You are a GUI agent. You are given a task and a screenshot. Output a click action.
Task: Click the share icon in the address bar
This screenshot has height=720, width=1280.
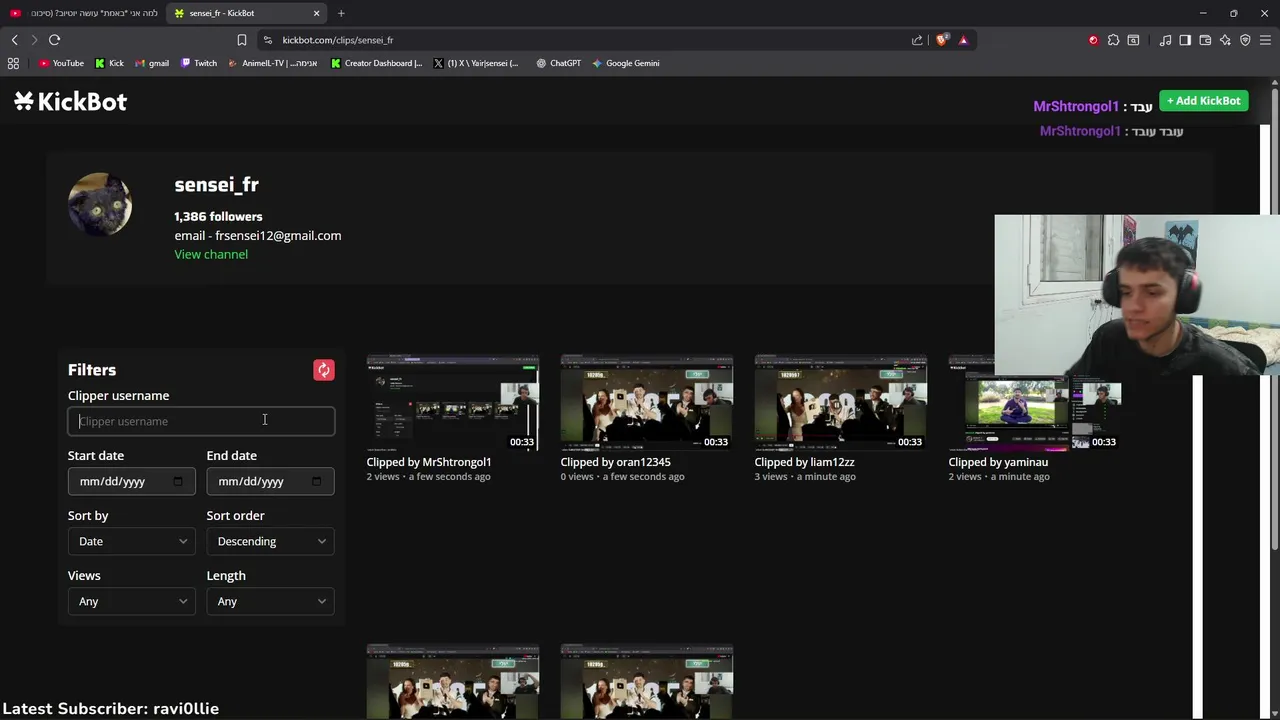point(917,40)
